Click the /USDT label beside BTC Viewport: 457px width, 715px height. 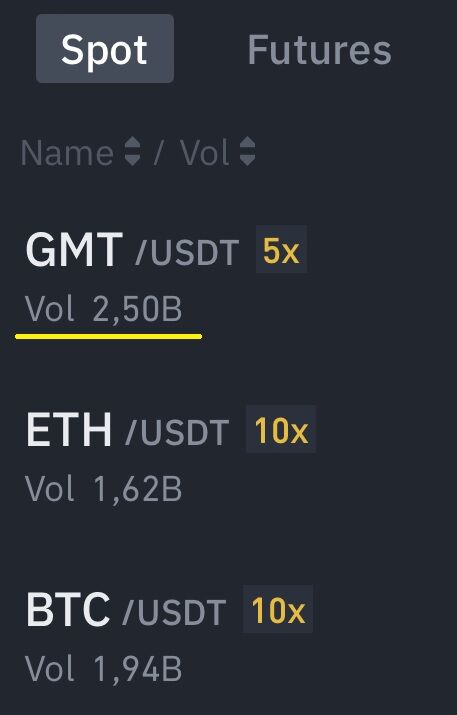tap(175, 612)
